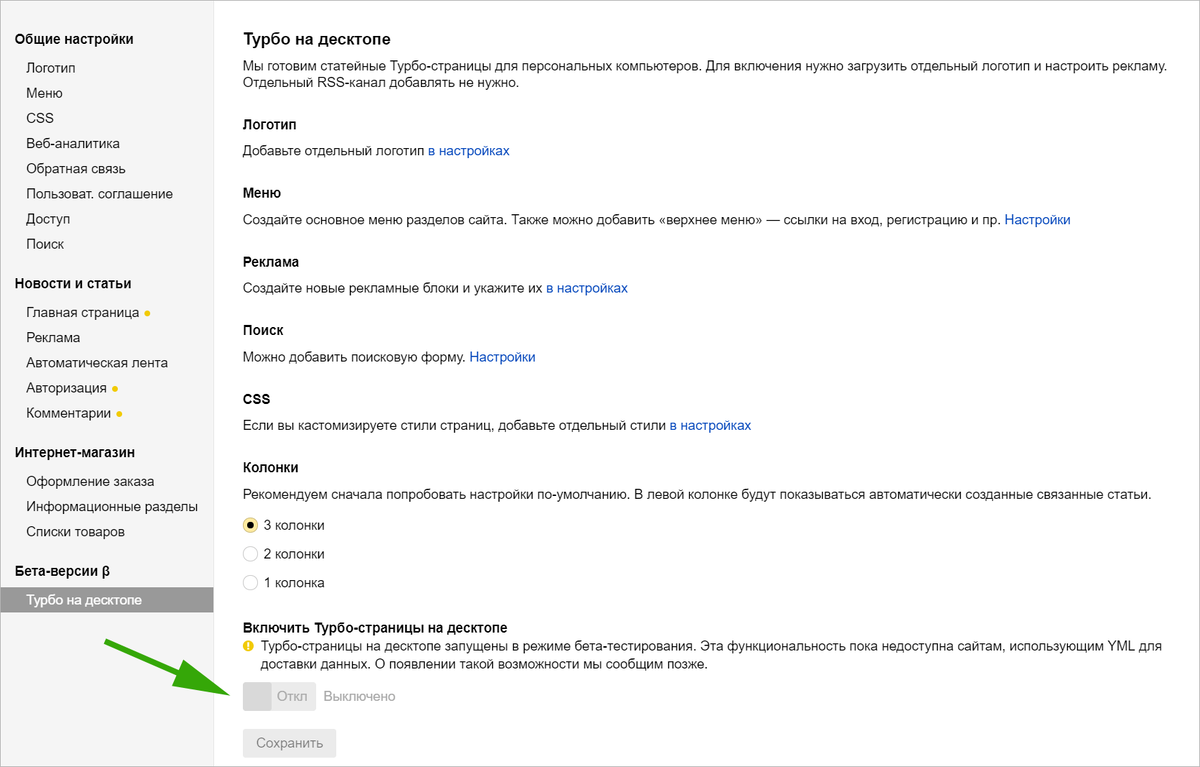Open Логотип in the sidebar
The width and height of the screenshot is (1200, 767).
(51, 68)
